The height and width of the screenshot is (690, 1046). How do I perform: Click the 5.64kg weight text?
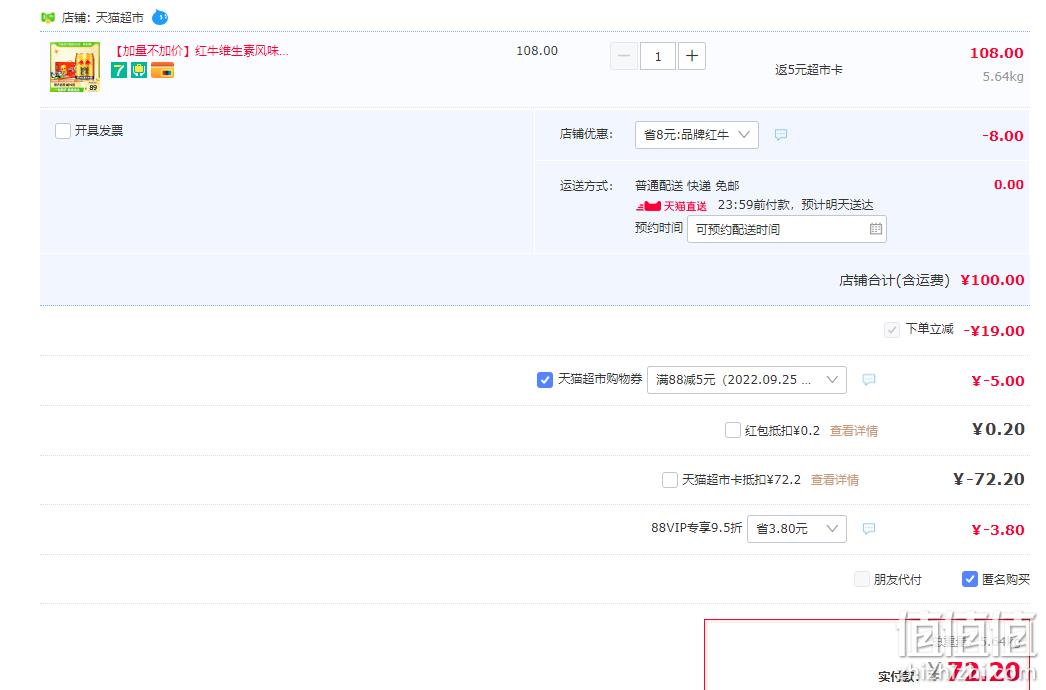pos(1003,77)
